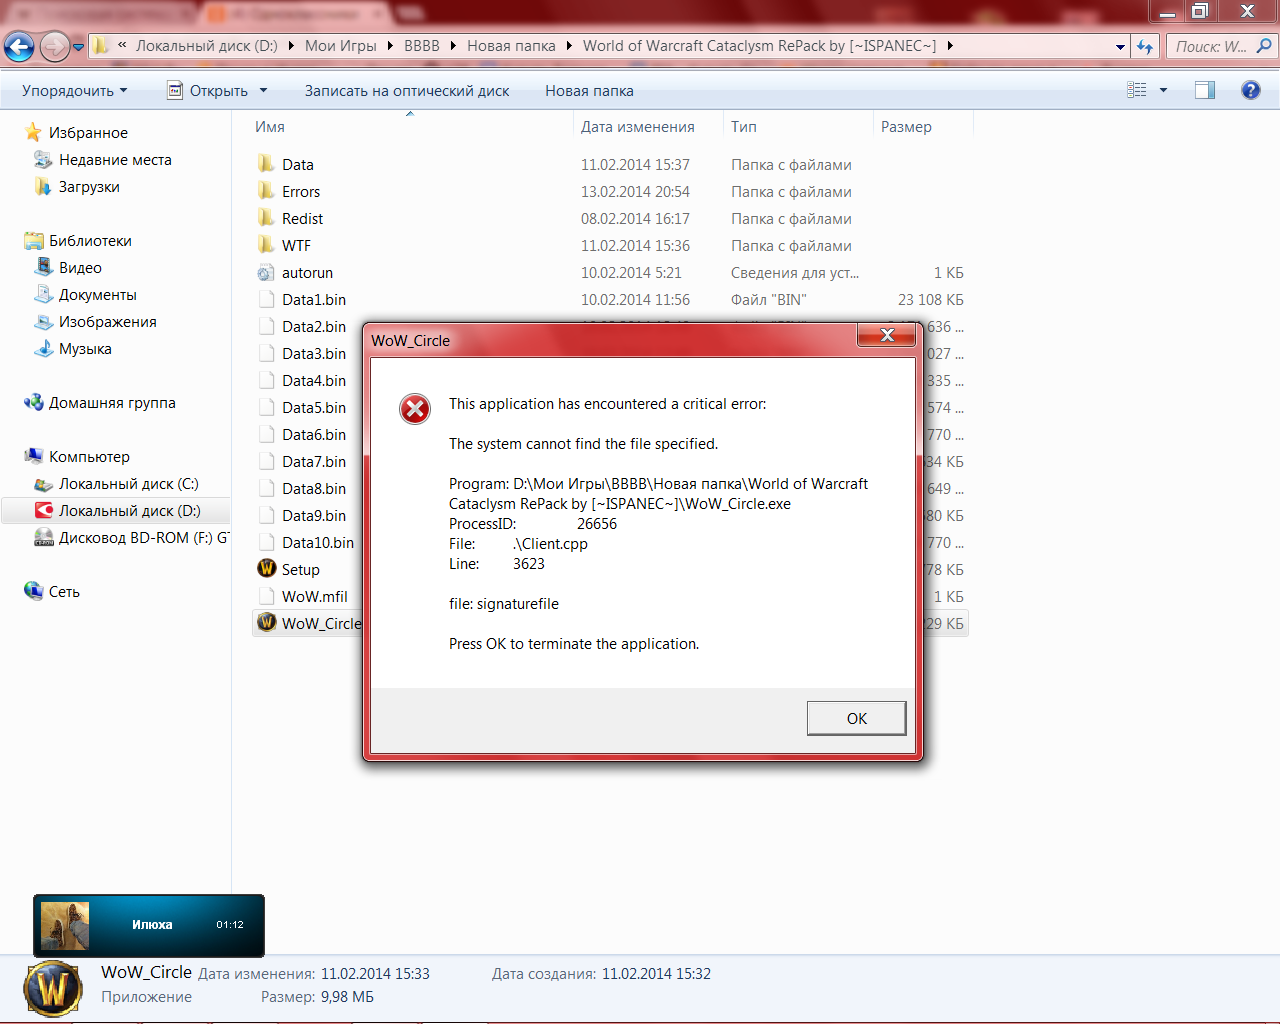The width and height of the screenshot is (1280, 1024).
Task: Select Библиотеки in the navigation pane
Action: click(x=78, y=240)
